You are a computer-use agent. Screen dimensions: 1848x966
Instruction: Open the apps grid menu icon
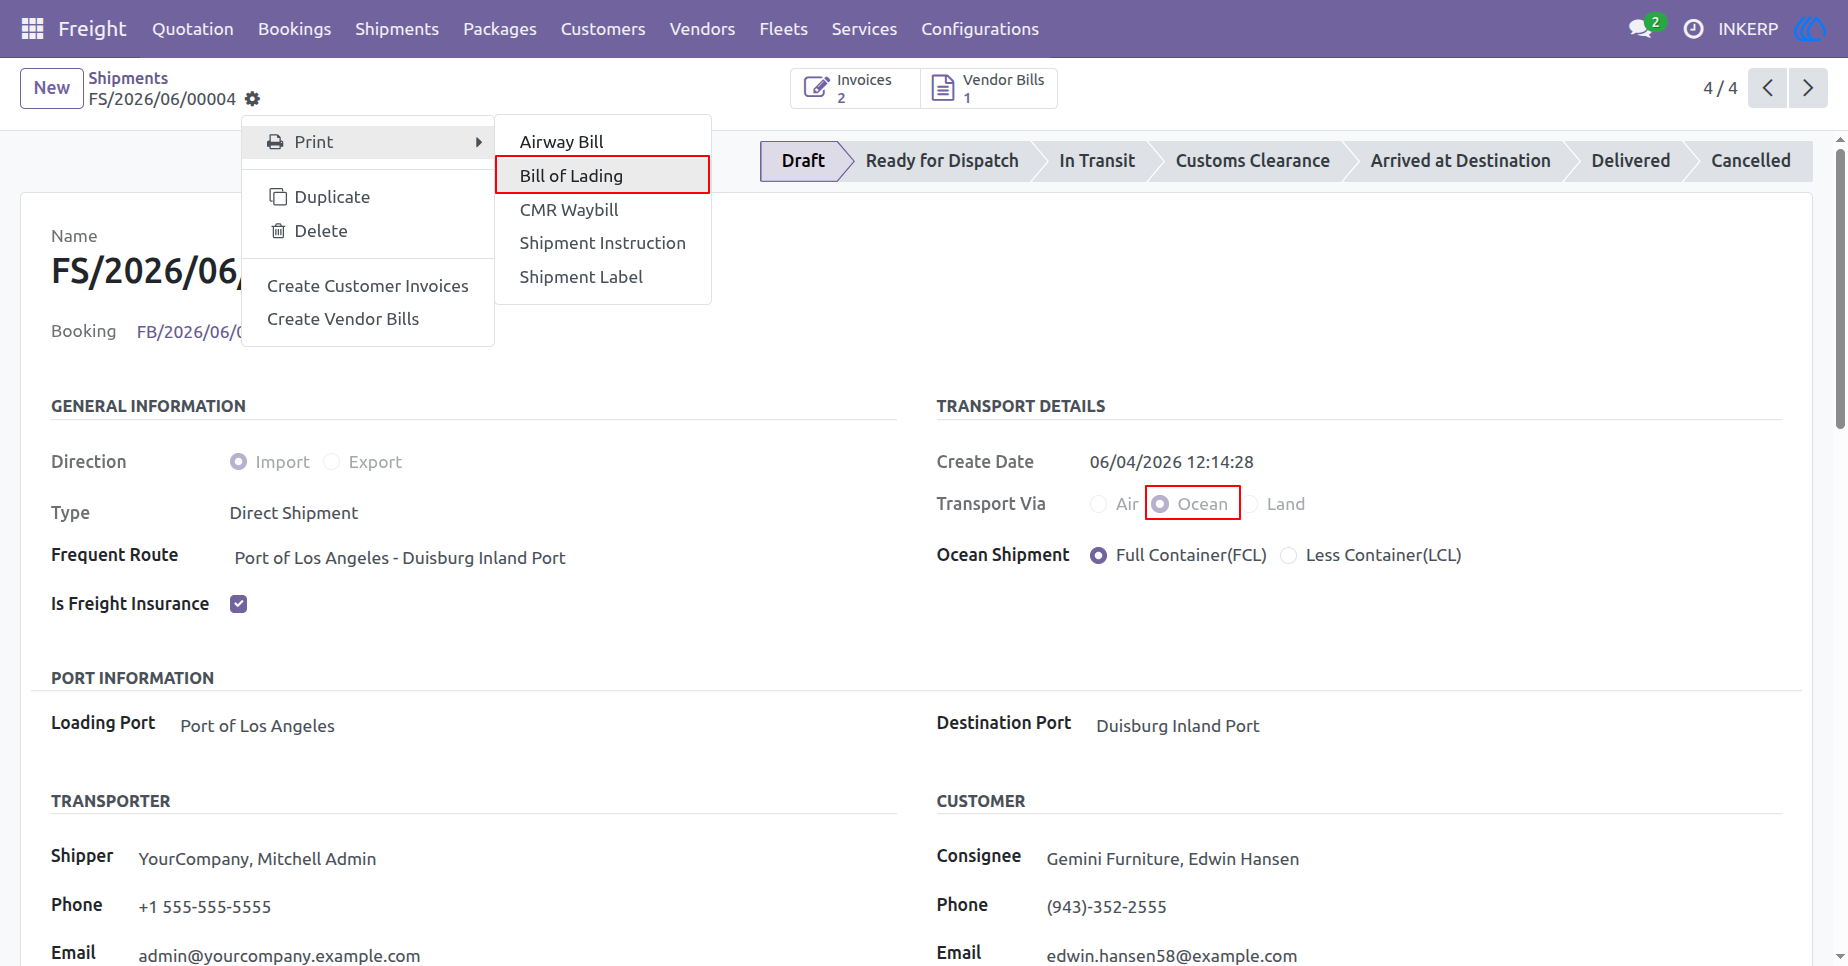pyautogui.click(x=32, y=29)
